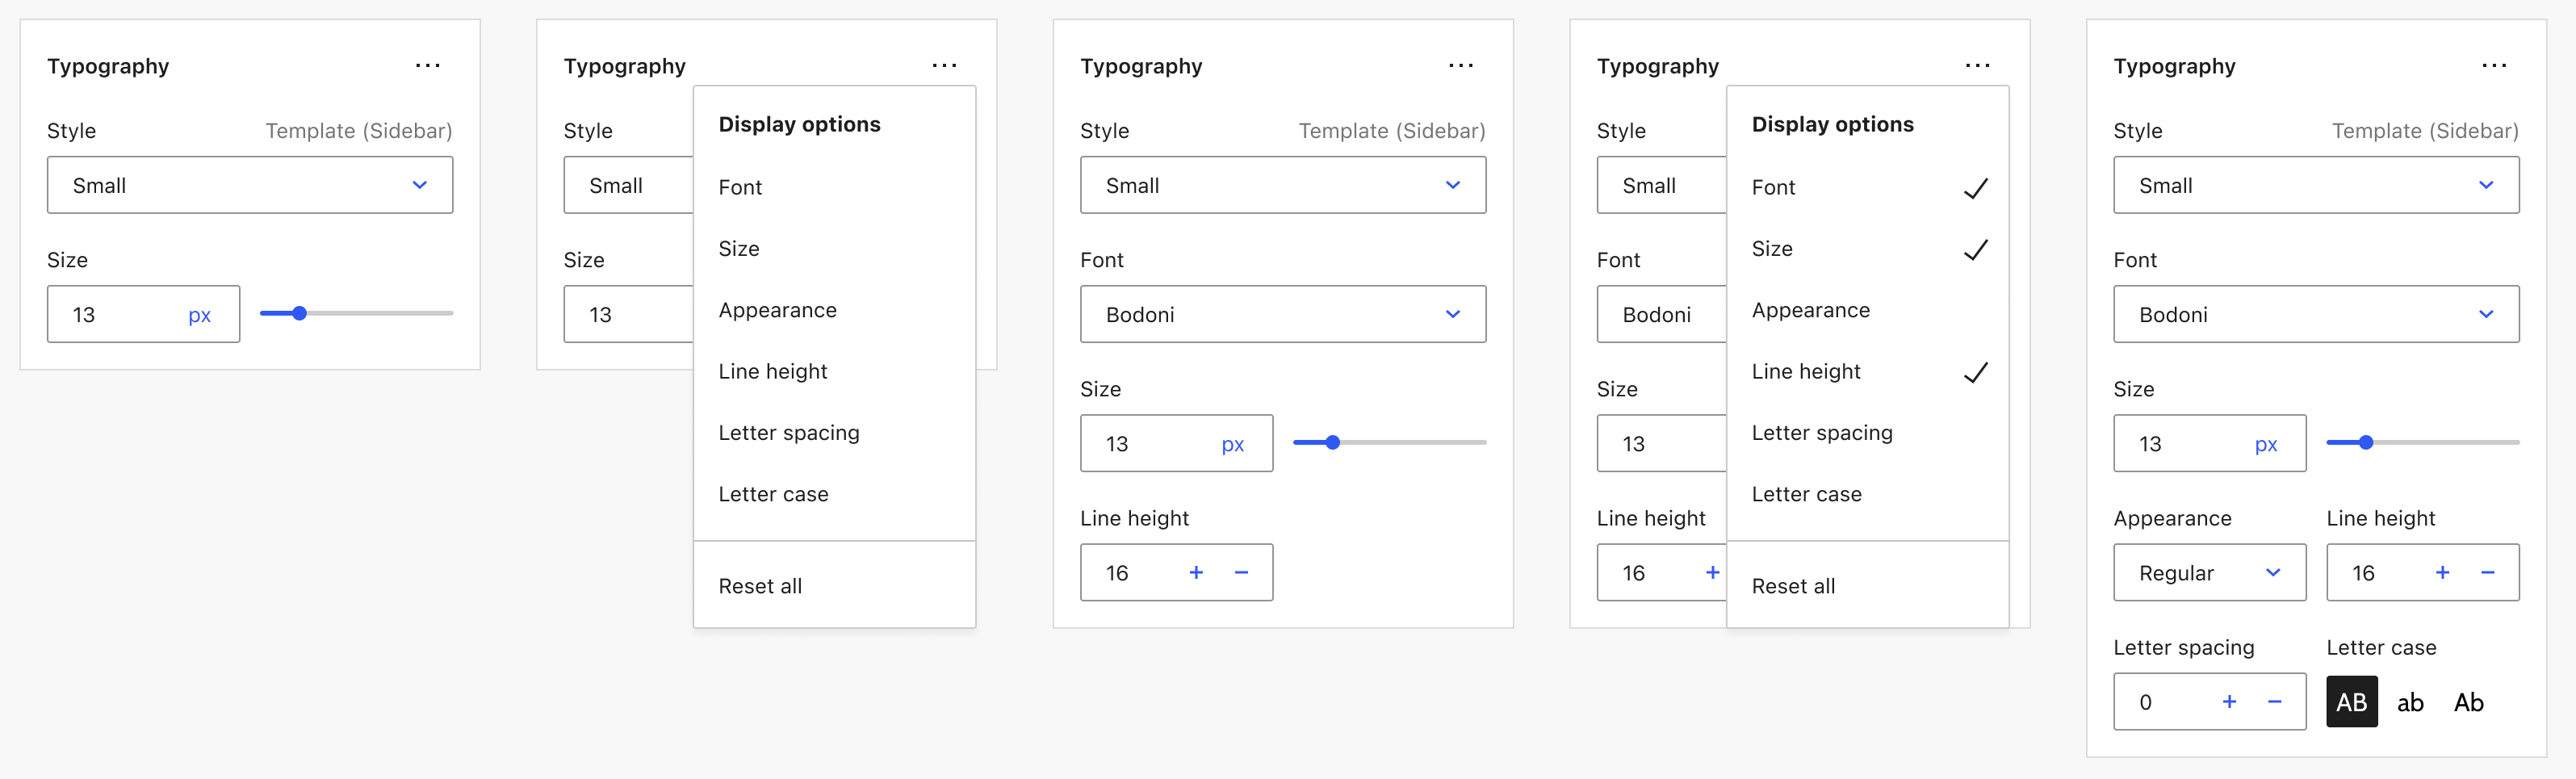Select the AB uppercase letter case icon
Screen dimensions: 2576x779
tap(2351, 701)
